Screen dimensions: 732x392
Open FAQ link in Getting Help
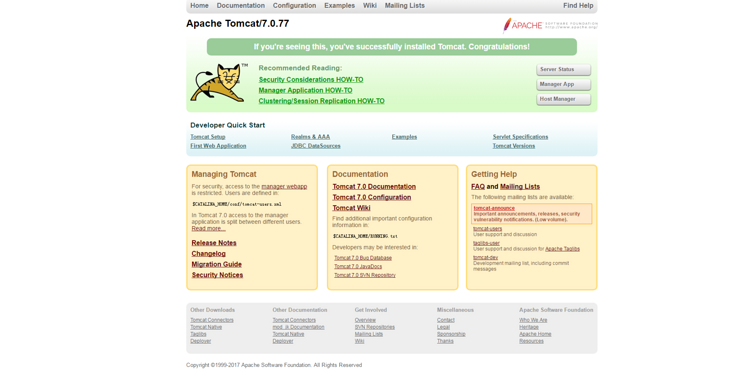pyautogui.click(x=478, y=187)
